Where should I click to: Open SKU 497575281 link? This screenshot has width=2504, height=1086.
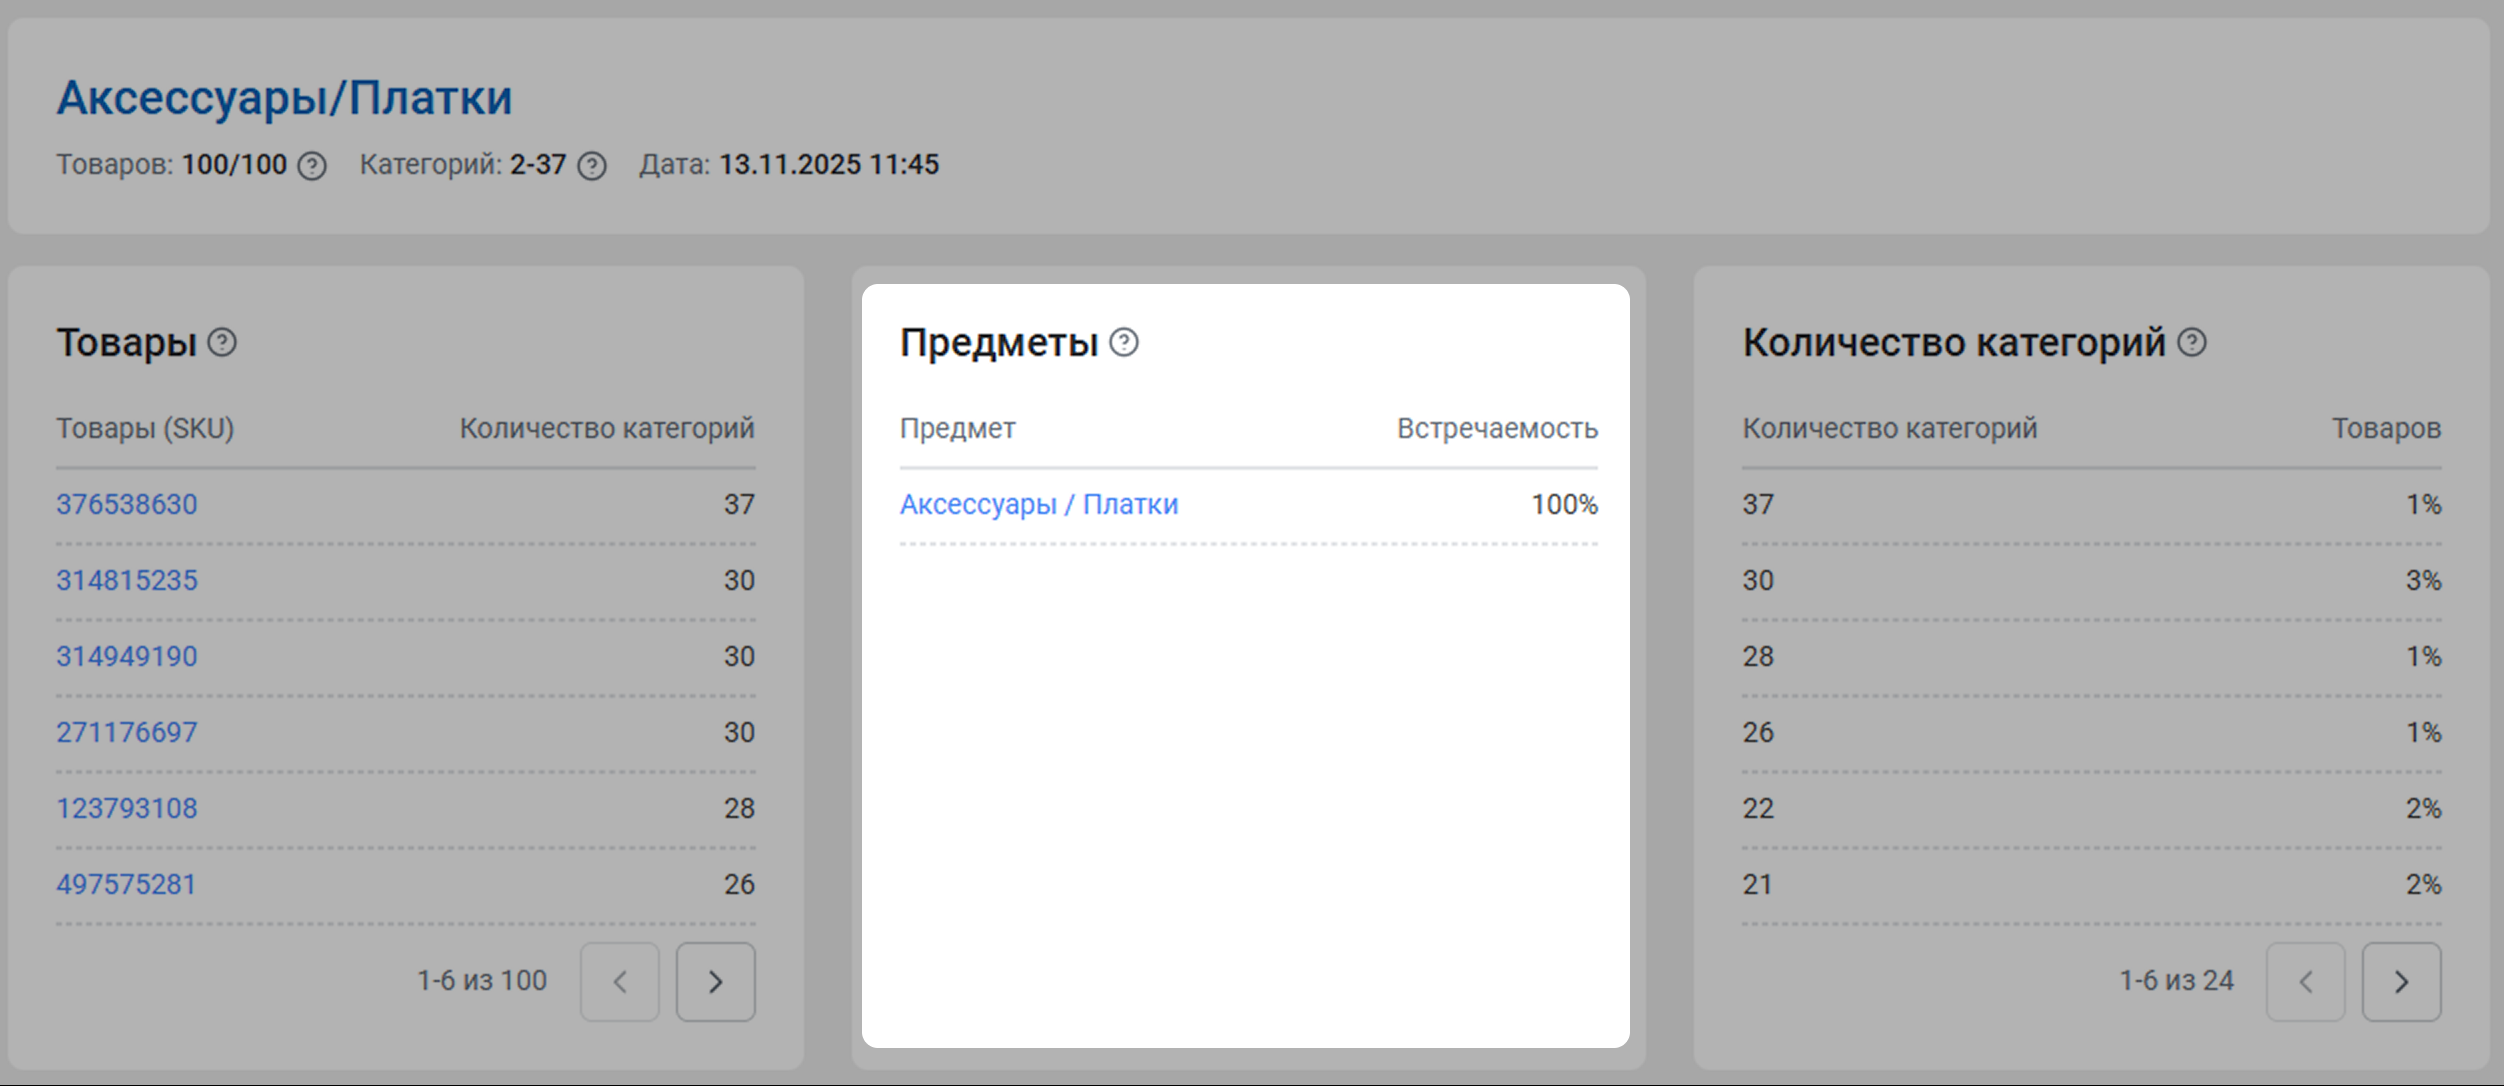click(127, 884)
